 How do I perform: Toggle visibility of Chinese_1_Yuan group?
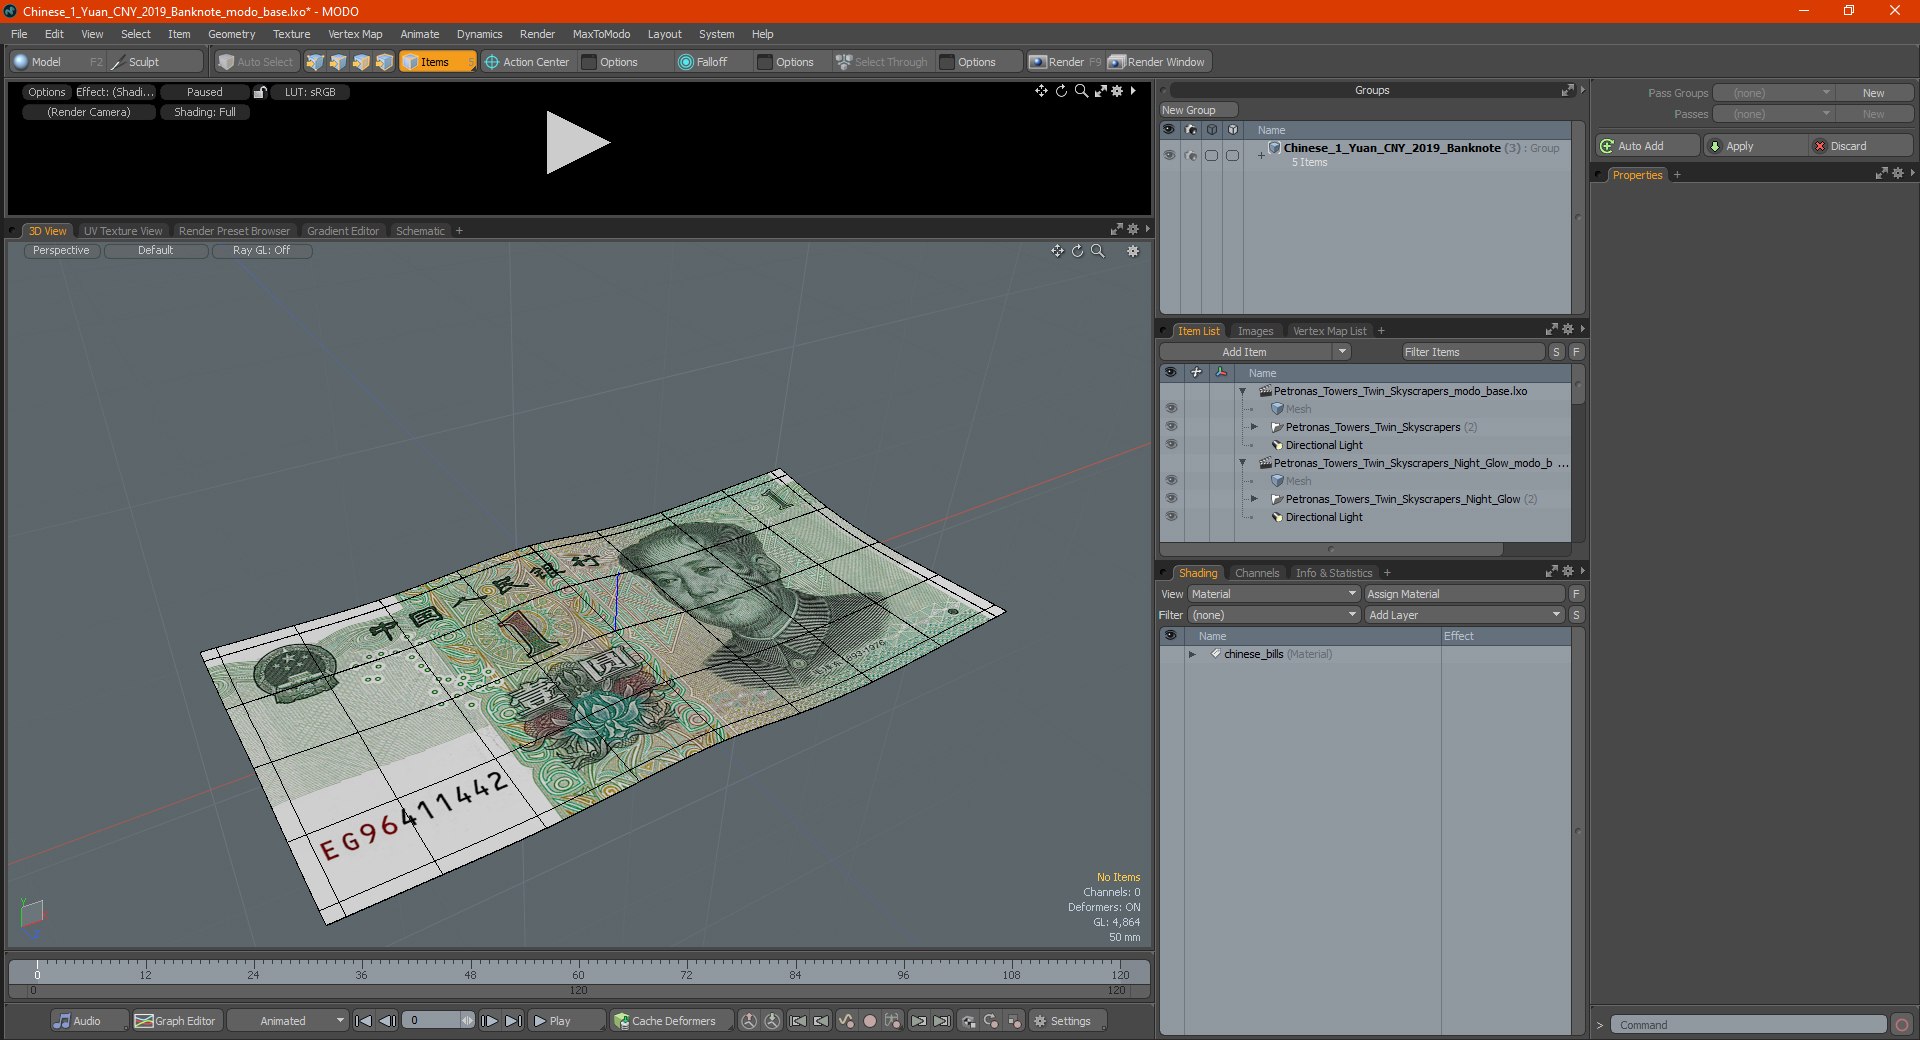click(x=1169, y=155)
